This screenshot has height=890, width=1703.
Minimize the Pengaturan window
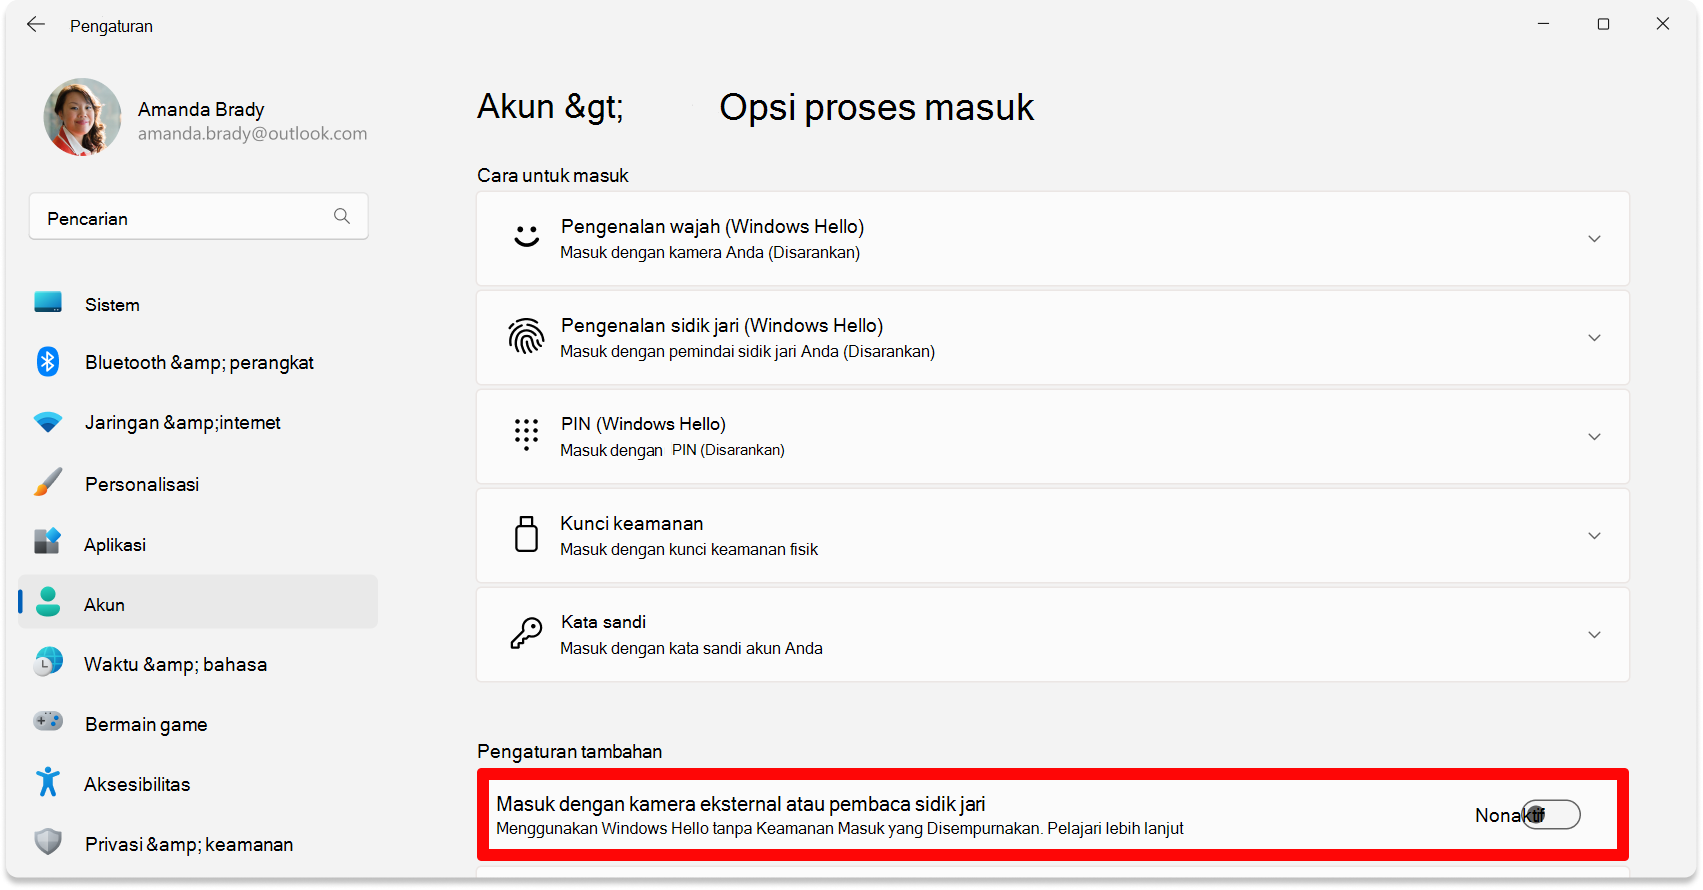pyautogui.click(x=1543, y=24)
